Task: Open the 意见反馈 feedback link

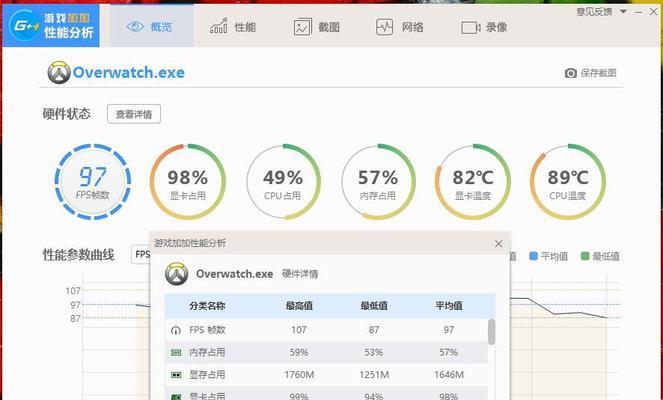Action: coord(594,12)
